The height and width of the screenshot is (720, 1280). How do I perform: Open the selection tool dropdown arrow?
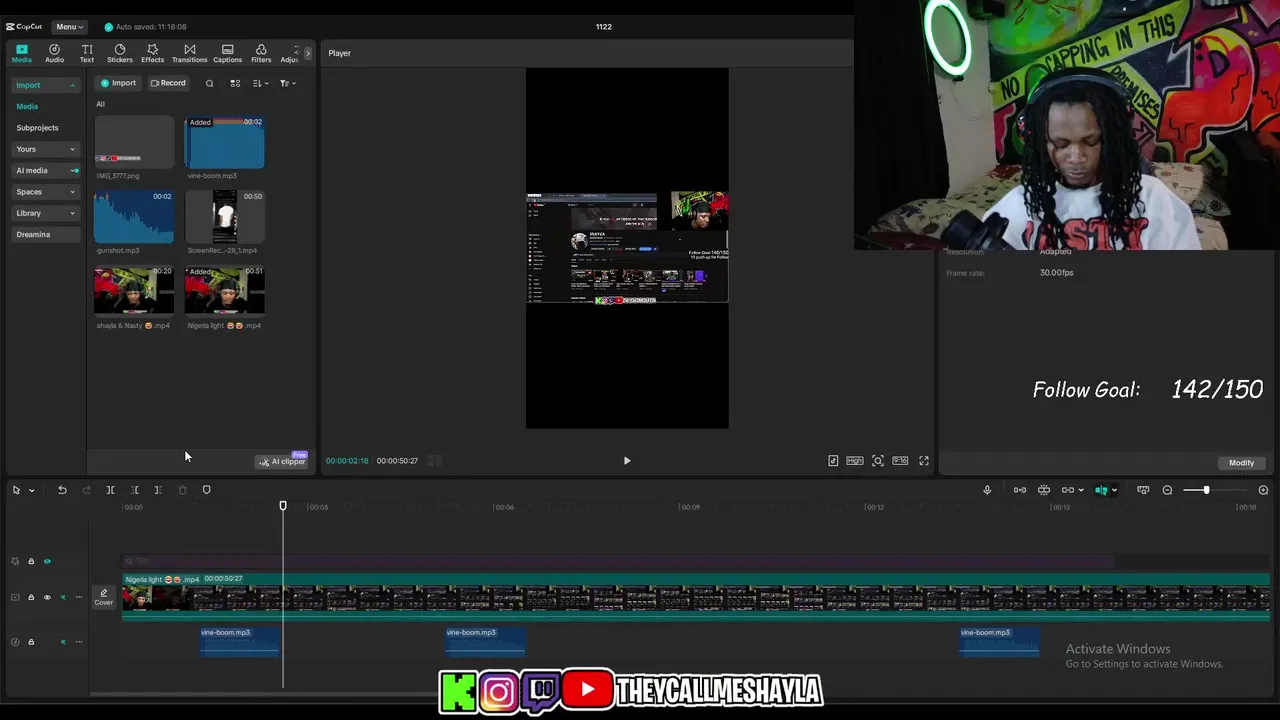(x=31, y=490)
